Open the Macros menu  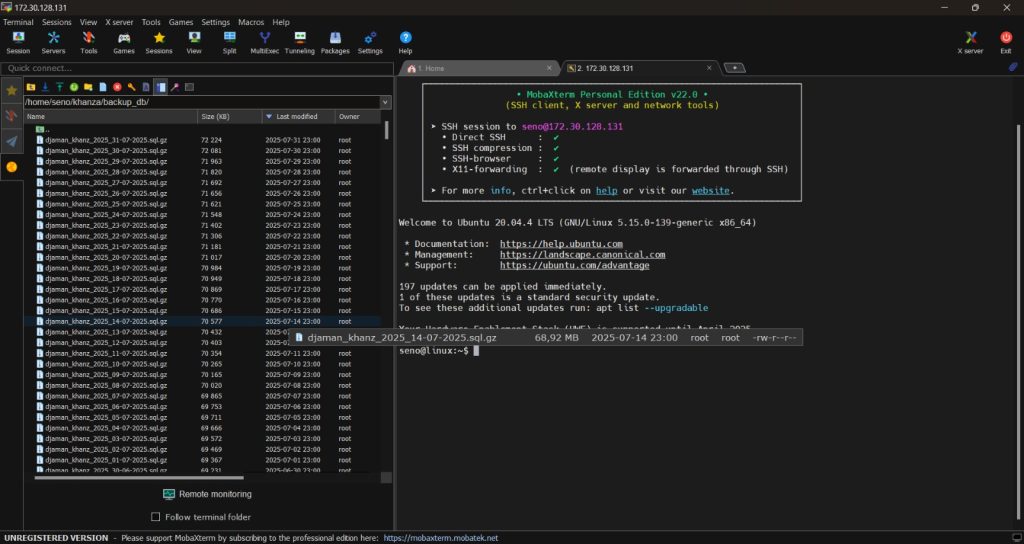[251, 22]
